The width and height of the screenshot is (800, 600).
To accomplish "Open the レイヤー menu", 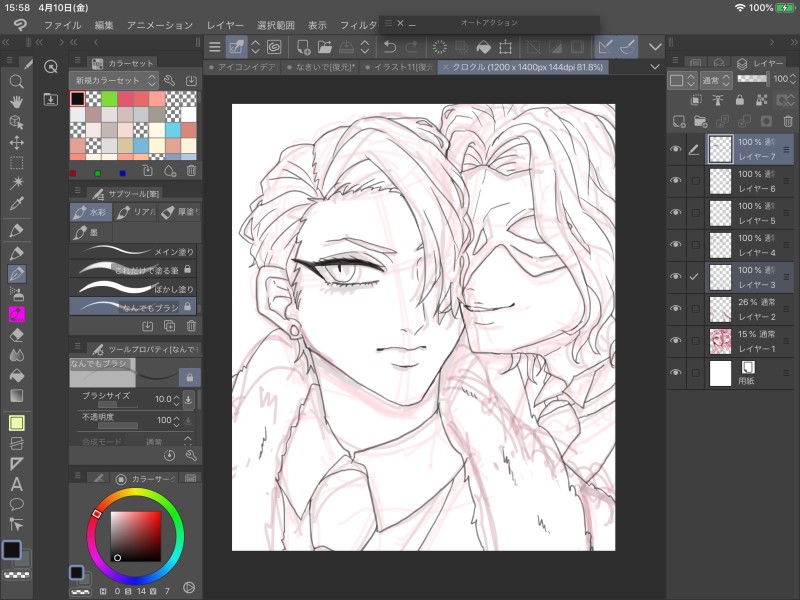I will [225, 25].
